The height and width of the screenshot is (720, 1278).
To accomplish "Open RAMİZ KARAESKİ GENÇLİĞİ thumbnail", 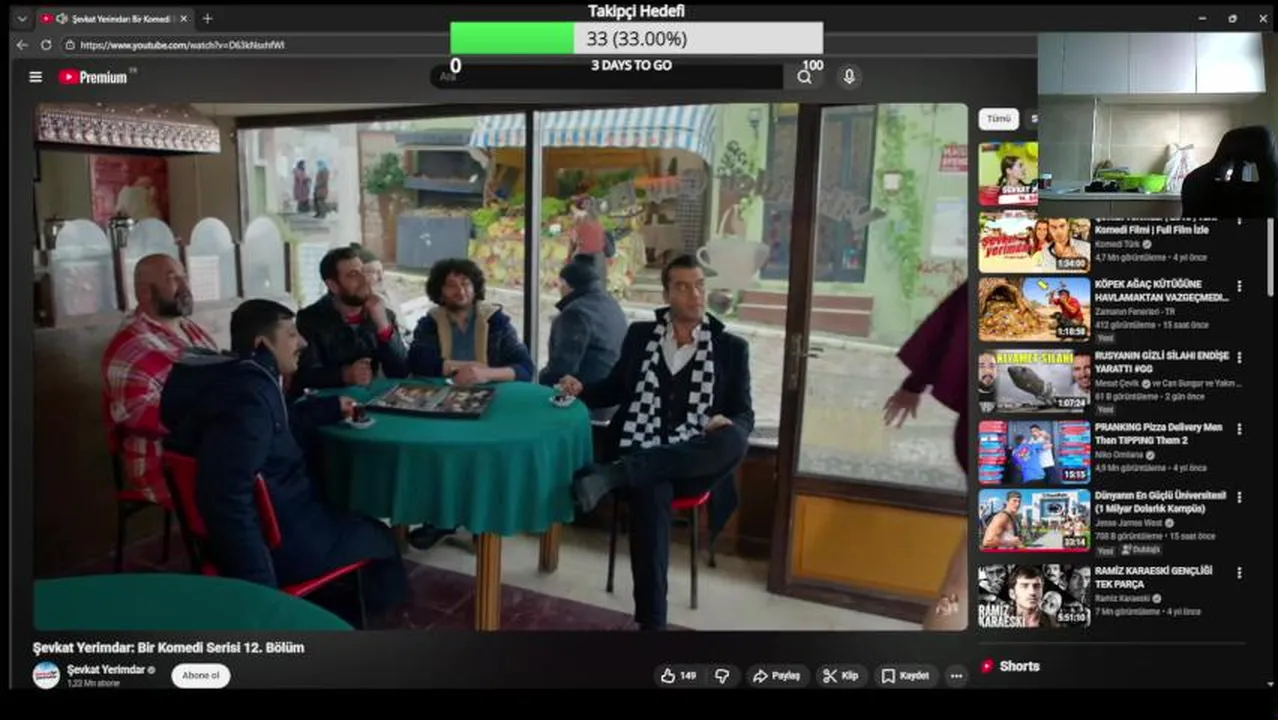I will 1034,595.
